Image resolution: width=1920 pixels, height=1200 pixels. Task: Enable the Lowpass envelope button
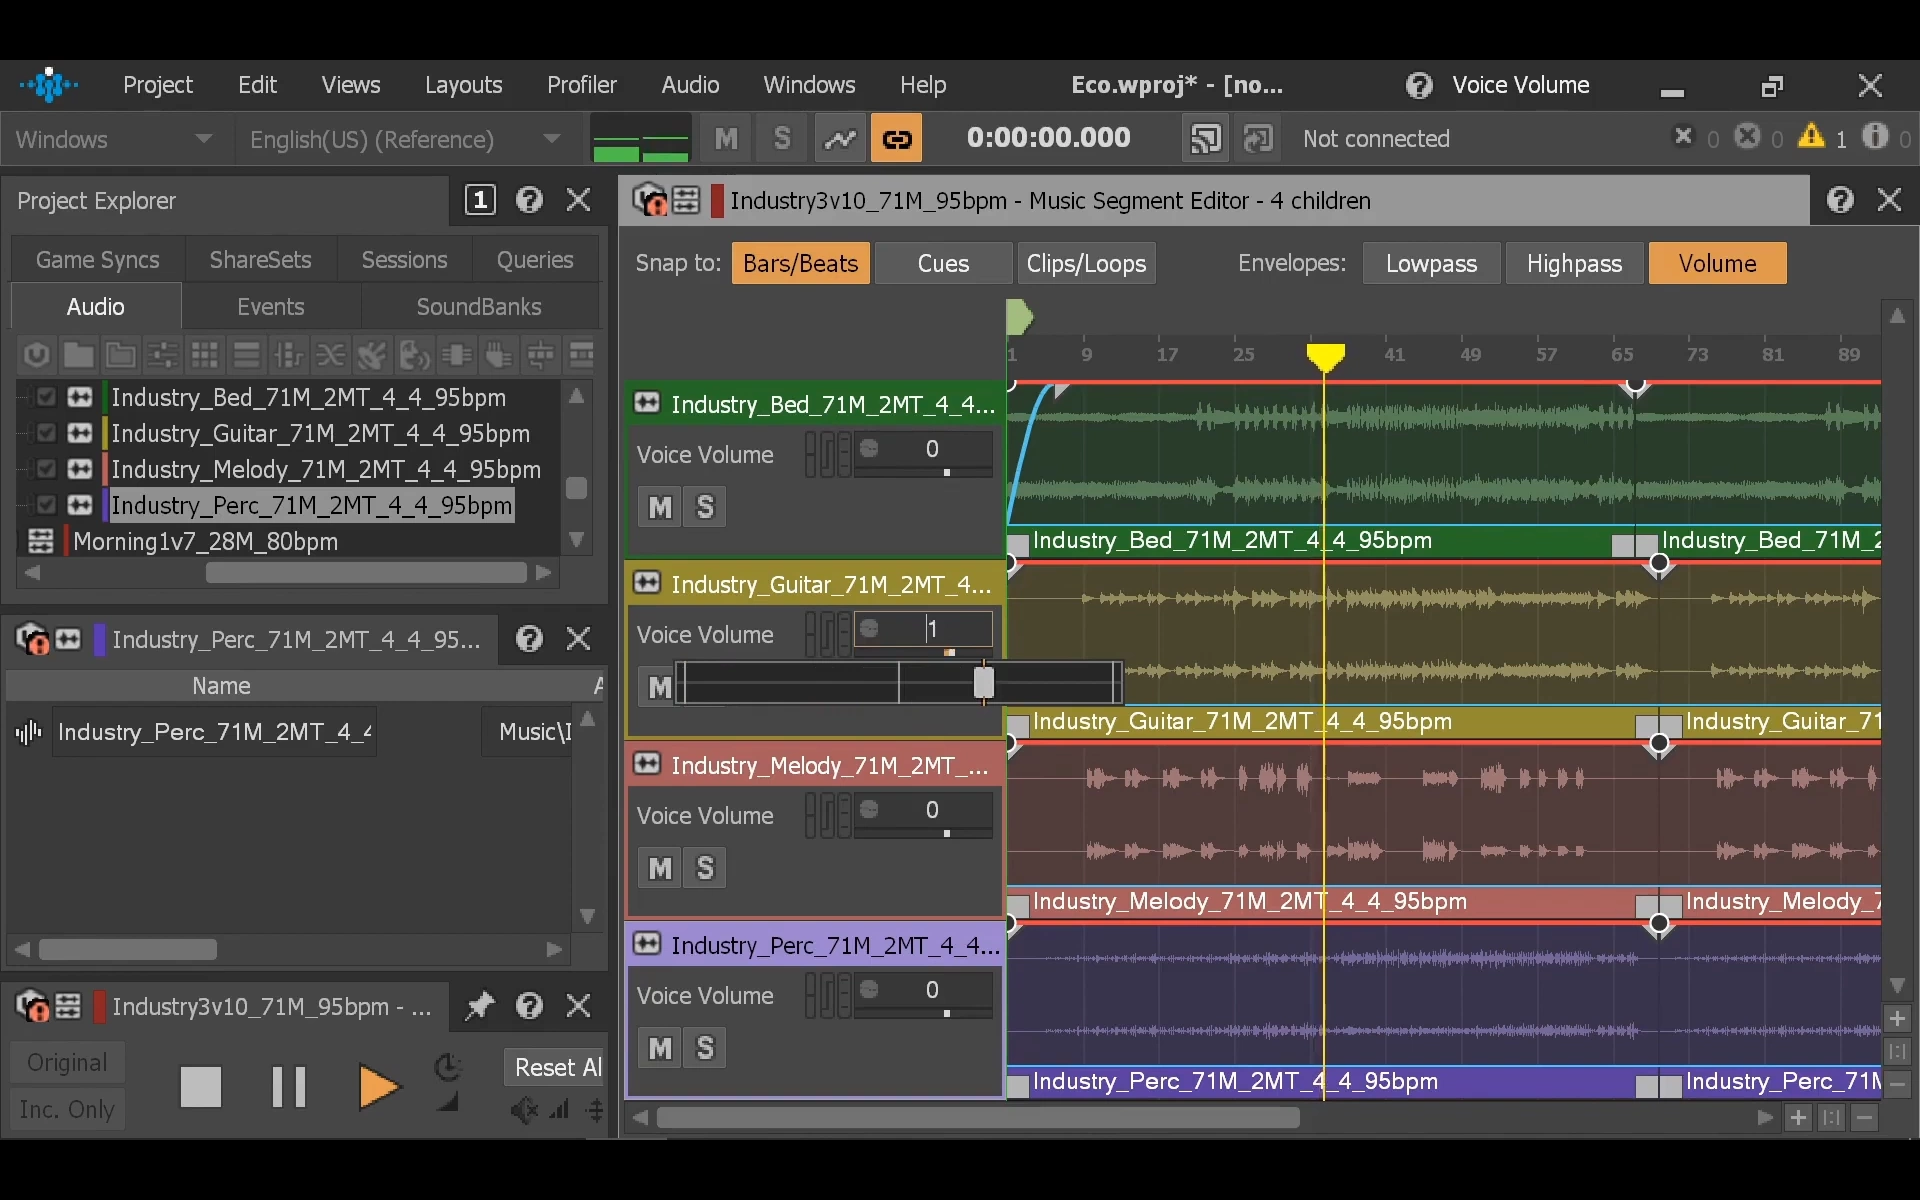pos(1430,264)
